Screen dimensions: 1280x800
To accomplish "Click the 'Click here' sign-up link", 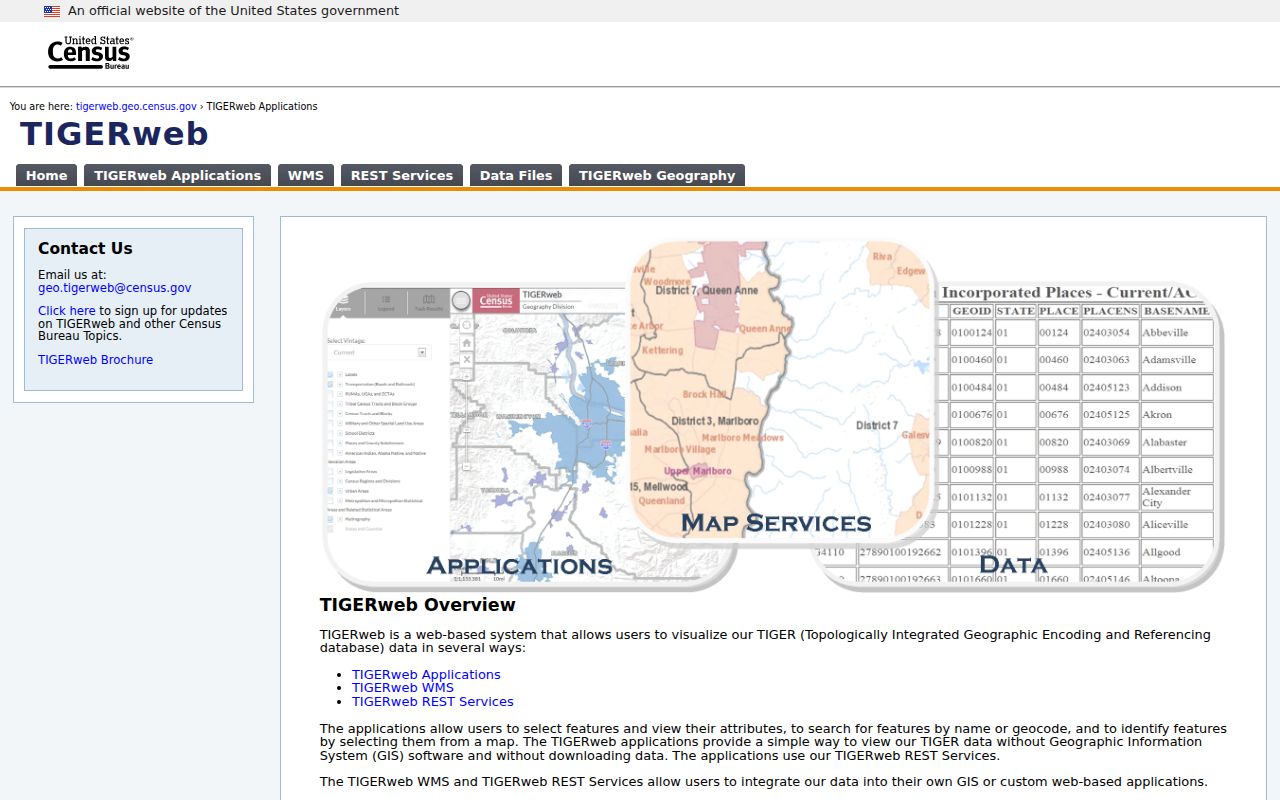I will 67,311.
